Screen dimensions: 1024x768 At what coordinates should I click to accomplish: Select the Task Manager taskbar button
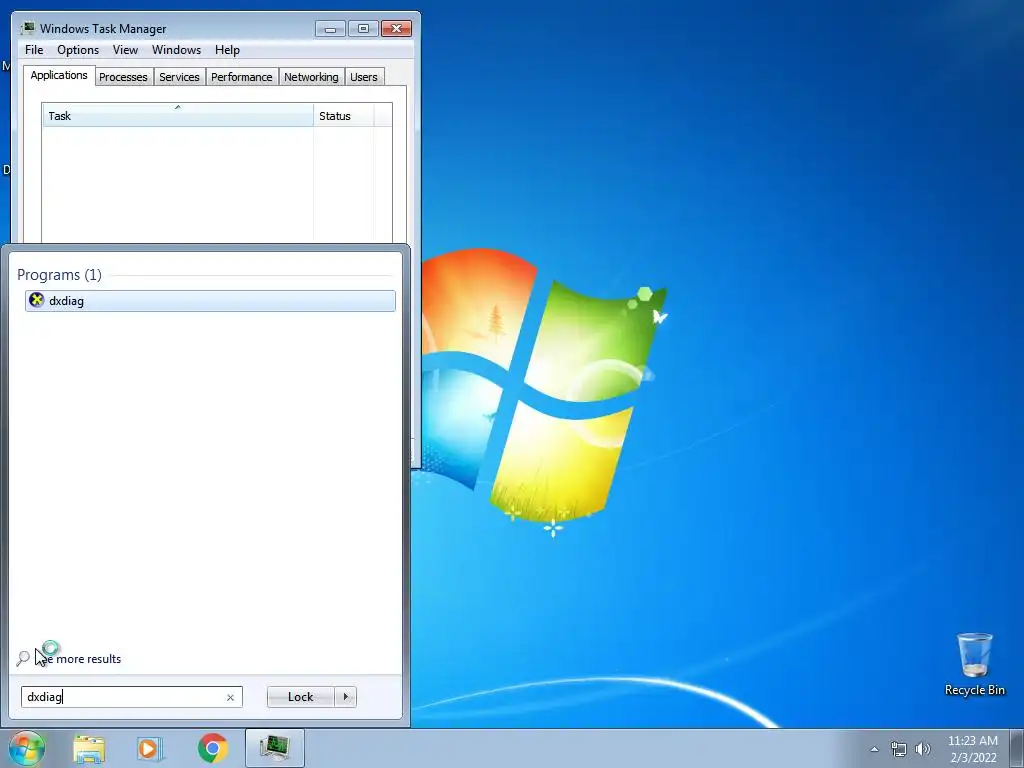[x=274, y=748]
